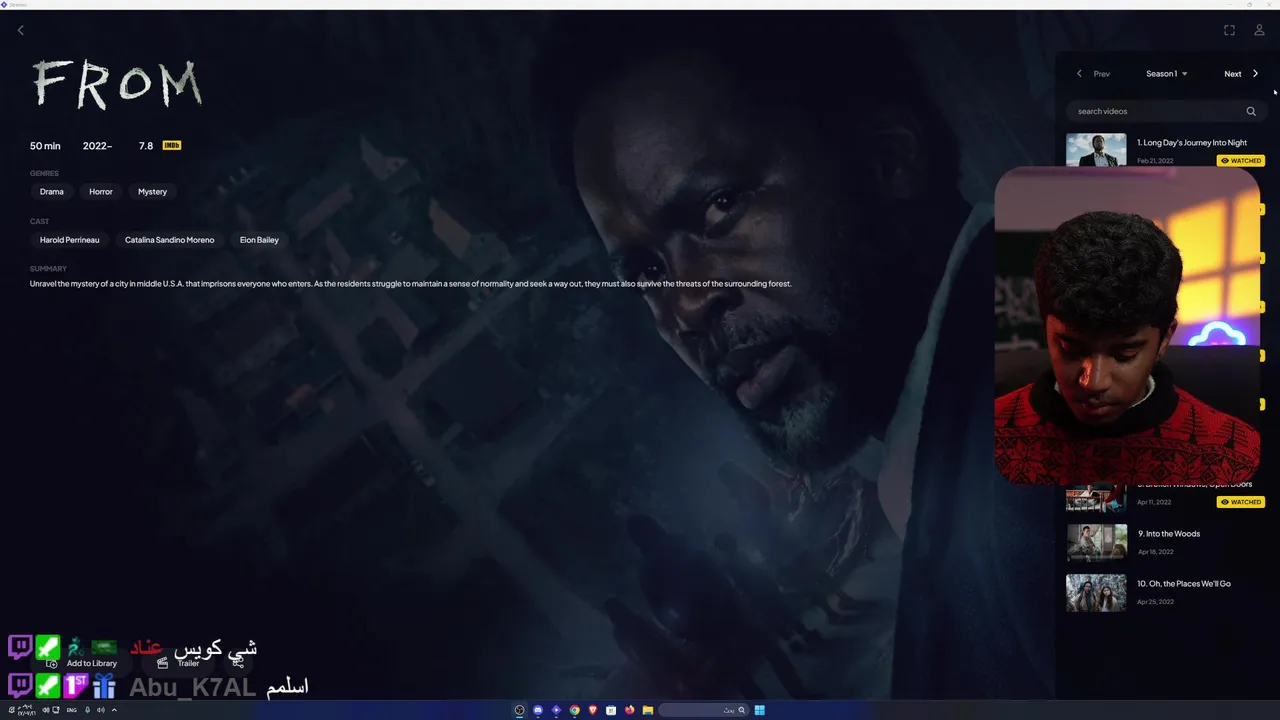Click episode 10 thumbnail image
The width and height of the screenshot is (1280, 720).
tap(1096, 592)
